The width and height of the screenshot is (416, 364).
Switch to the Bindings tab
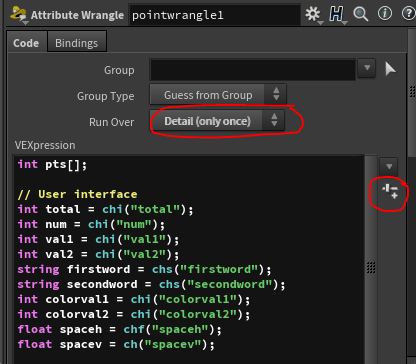coord(77,43)
